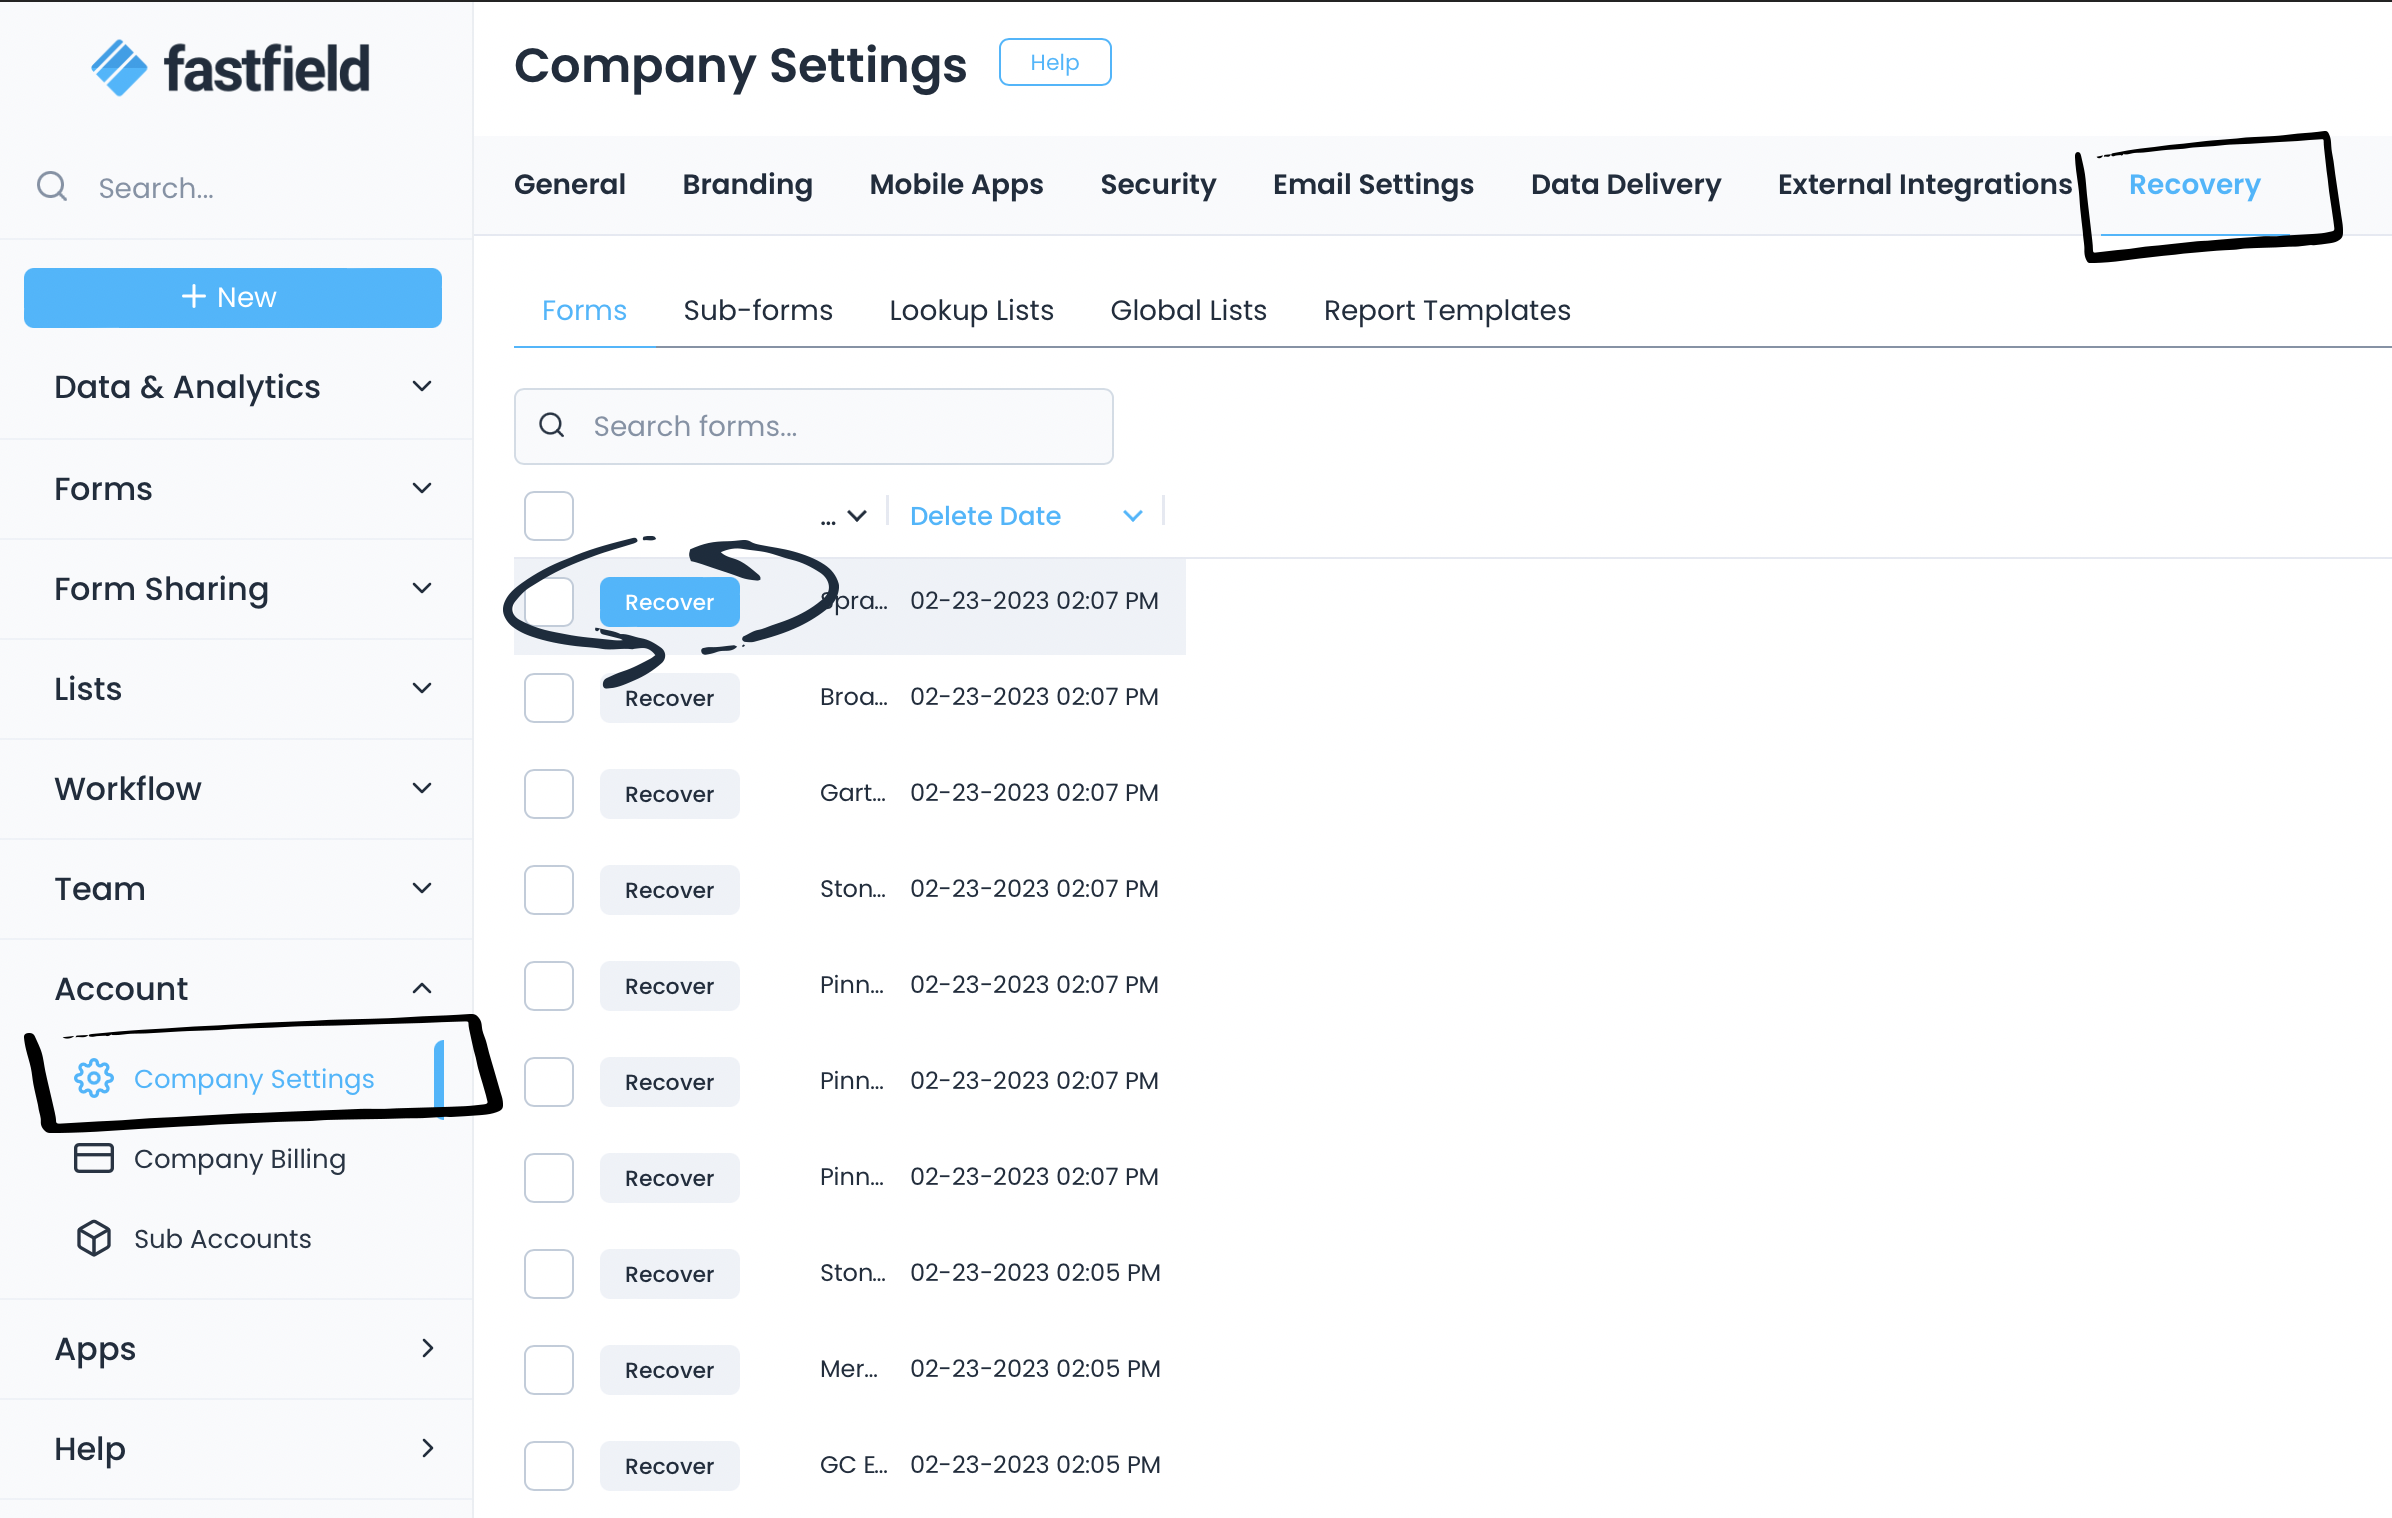Image resolution: width=2392 pixels, height=1518 pixels.
Task: Open Company Billing card icon
Action: pos(94,1158)
